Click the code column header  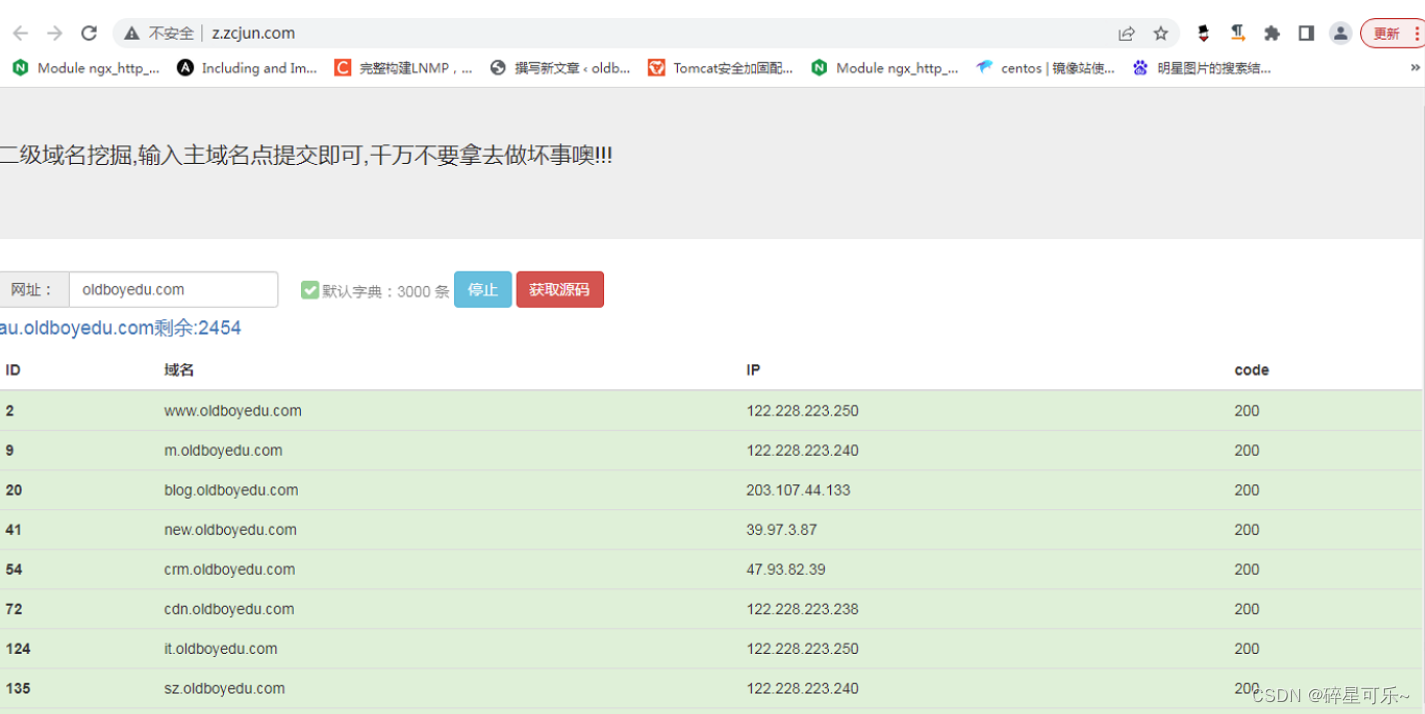(x=1252, y=370)
